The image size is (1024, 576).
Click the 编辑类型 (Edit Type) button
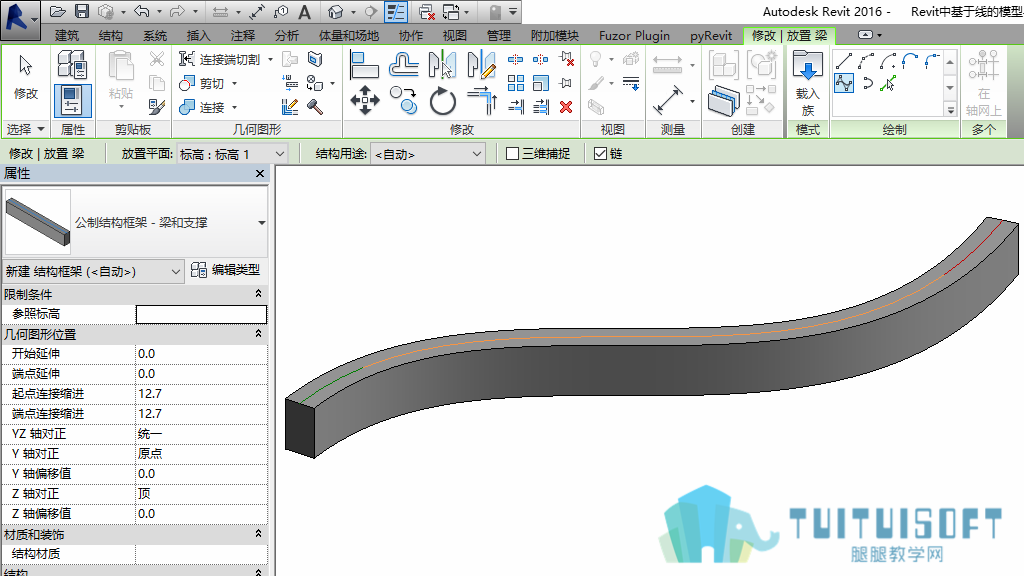(x=226, y=270)
